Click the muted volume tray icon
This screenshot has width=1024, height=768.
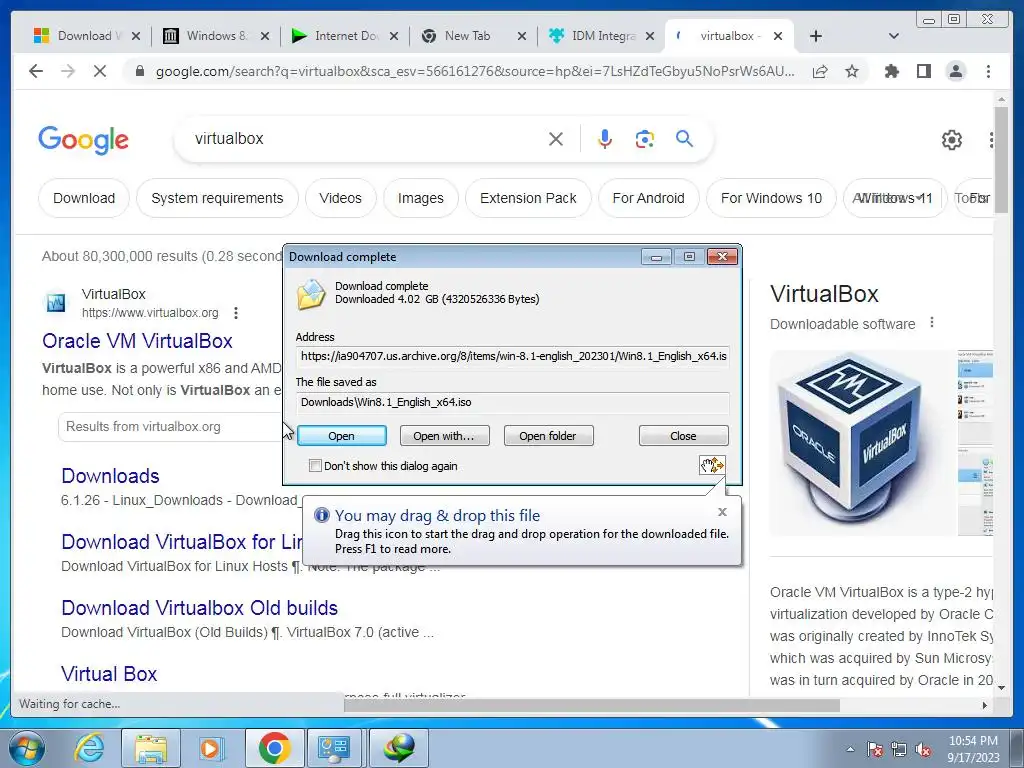[923, 750]
